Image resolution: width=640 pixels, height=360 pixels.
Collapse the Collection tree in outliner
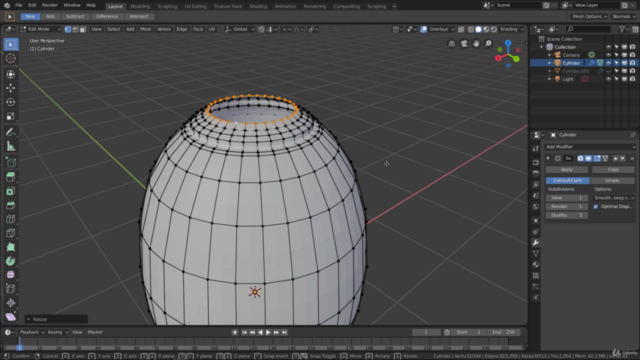[542, 47]
